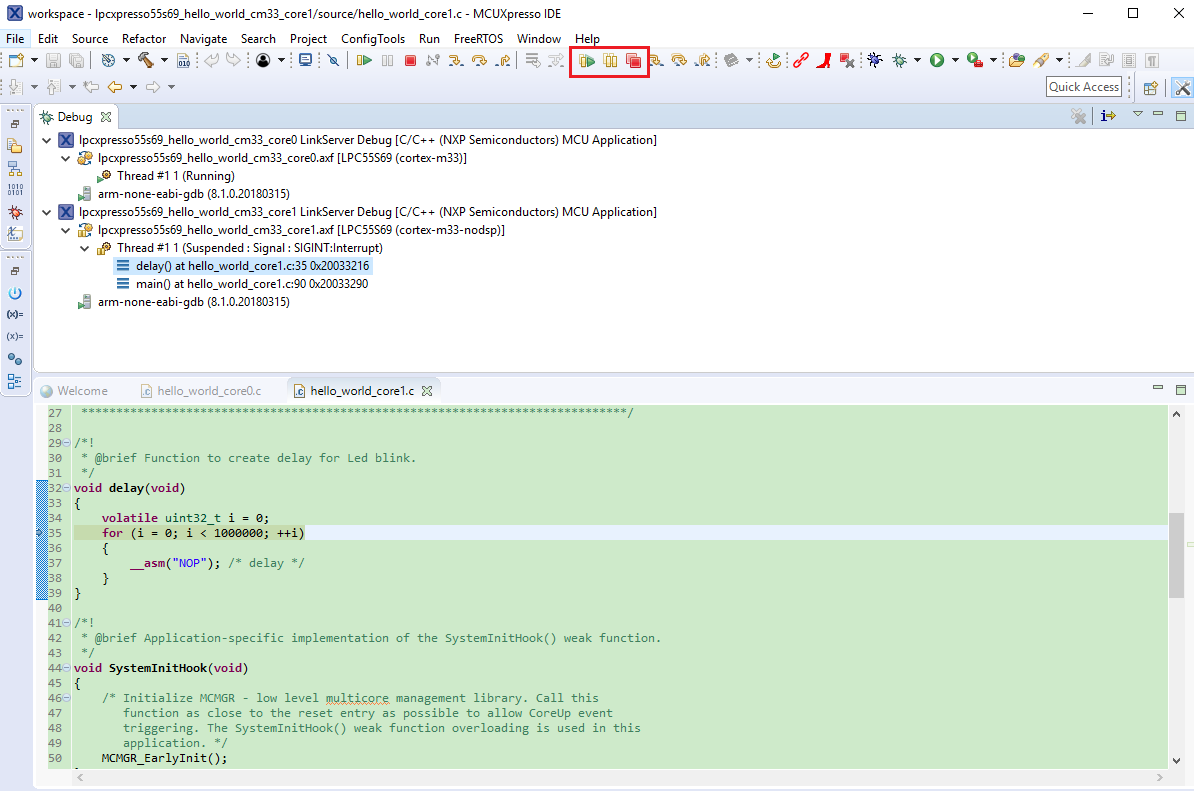Click the red bug icon in left sidebar
This screenshot has height=791, width=1194.
[14, 212]
